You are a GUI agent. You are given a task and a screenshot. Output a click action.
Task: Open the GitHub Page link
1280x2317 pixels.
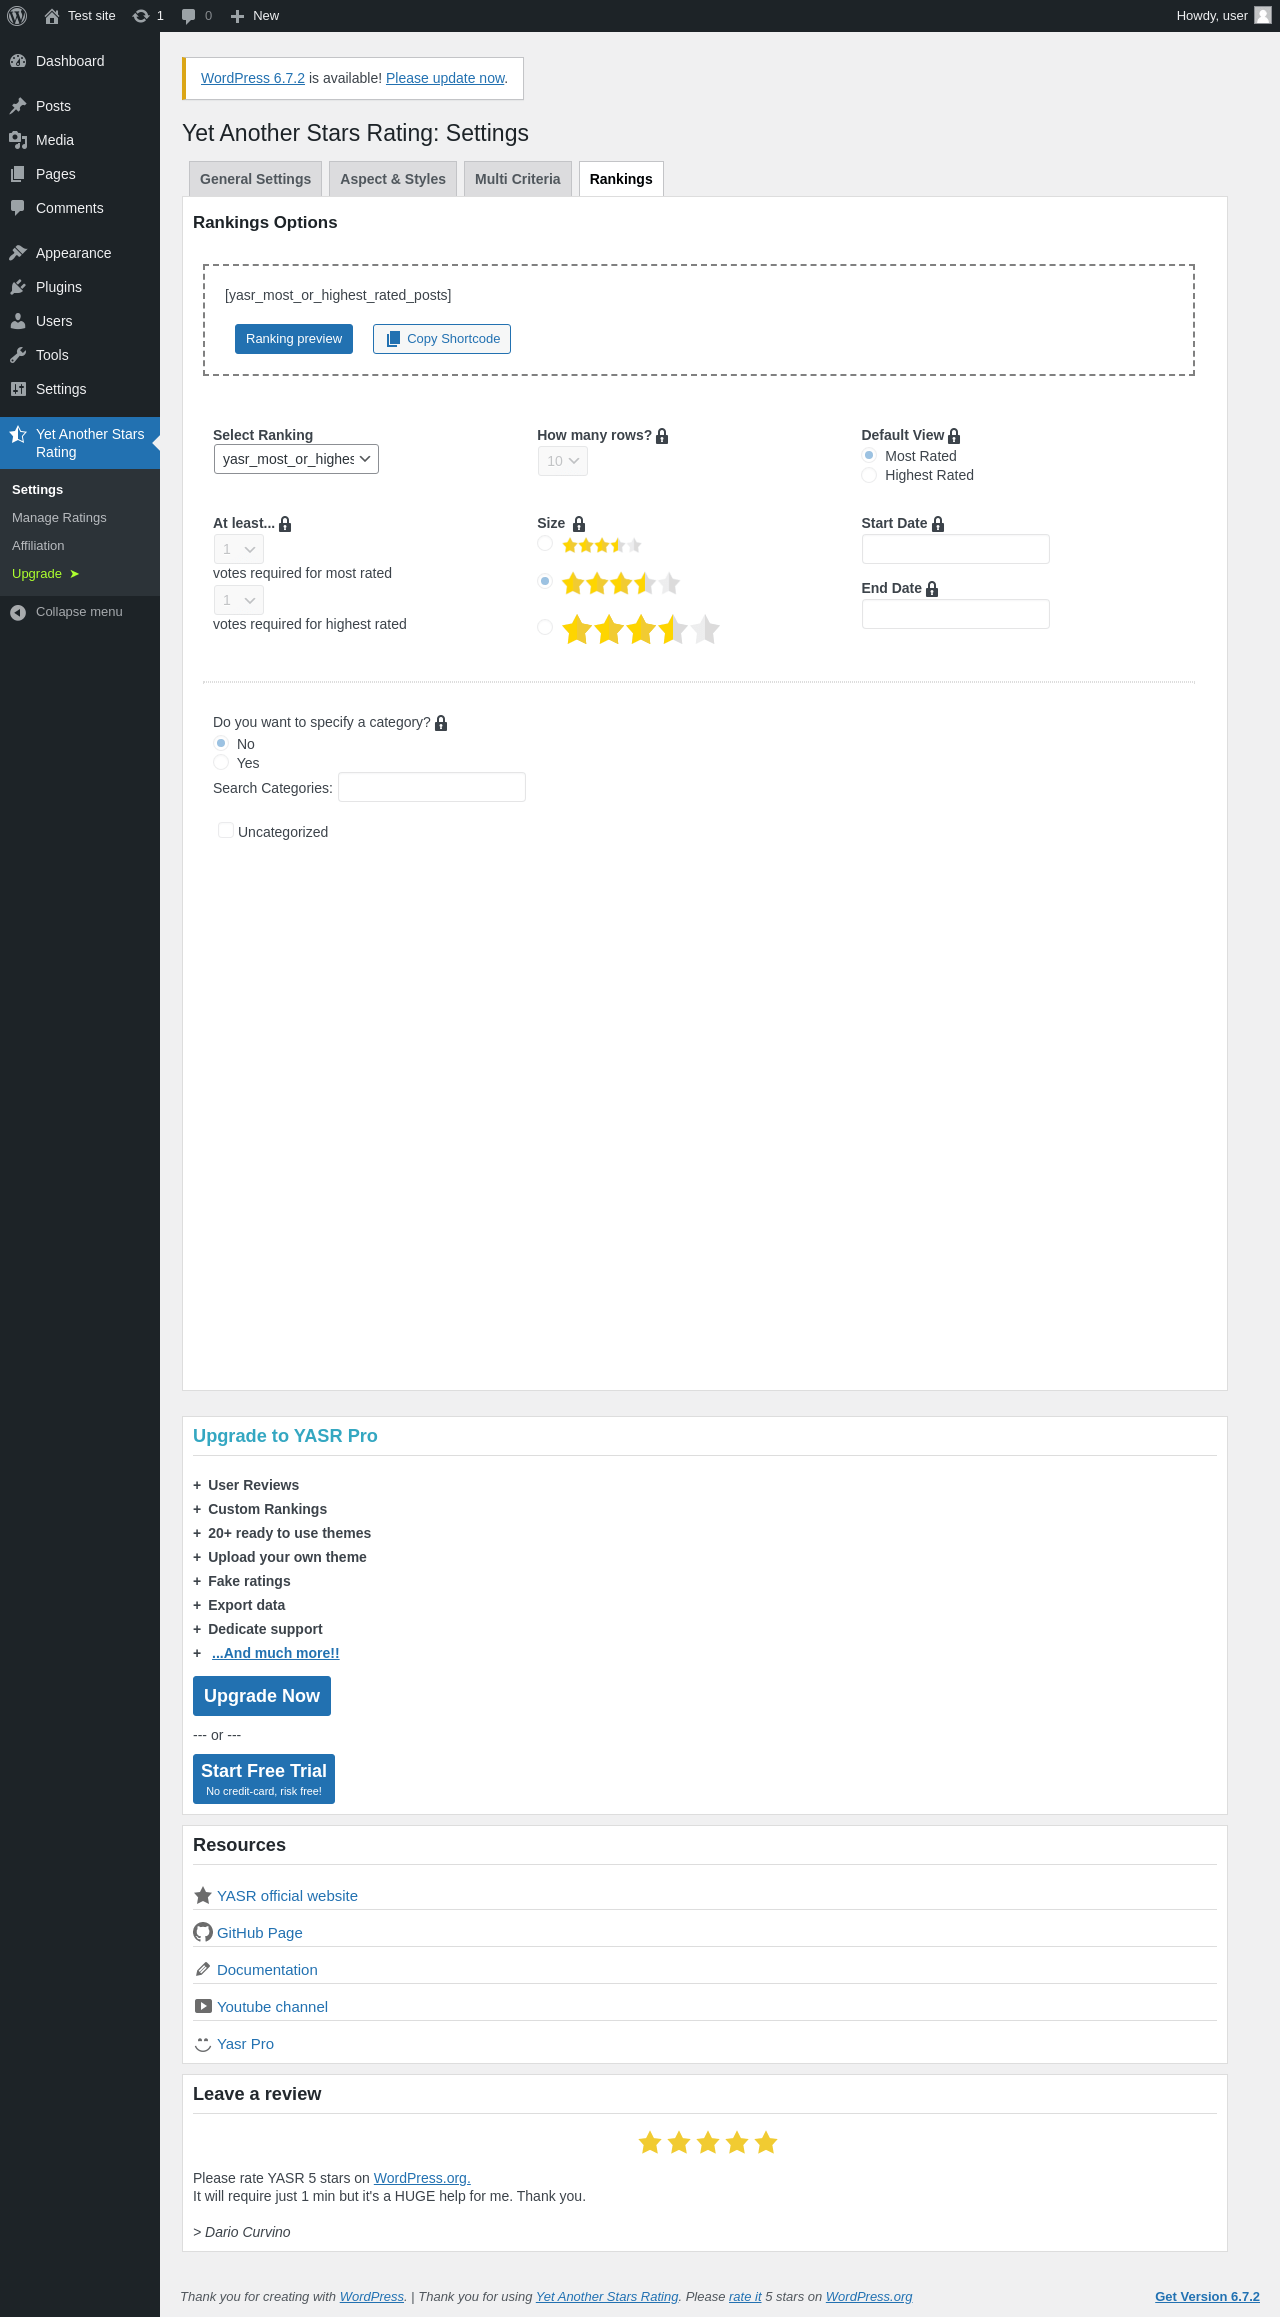pos(260,1933)
